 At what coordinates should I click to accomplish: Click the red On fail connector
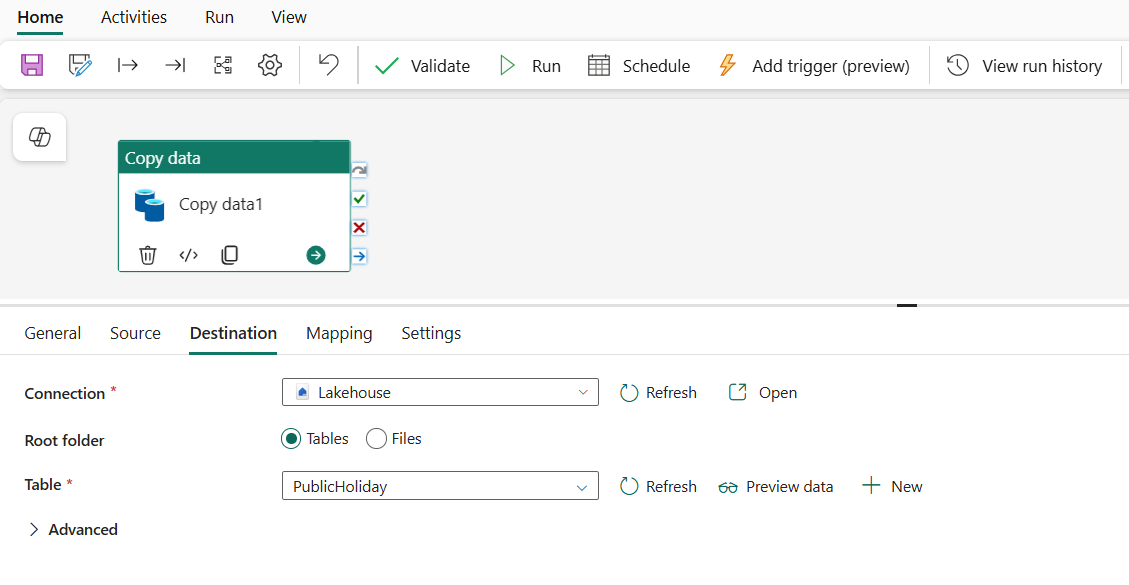click(359, 228)
